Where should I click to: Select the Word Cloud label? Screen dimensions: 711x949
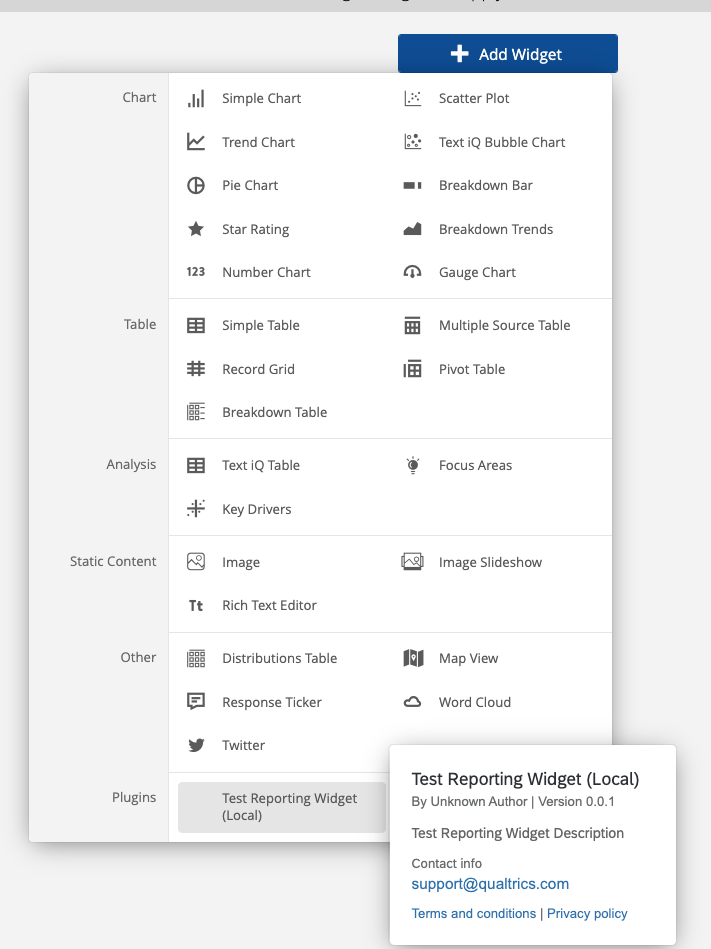click(x=475, y=702)
